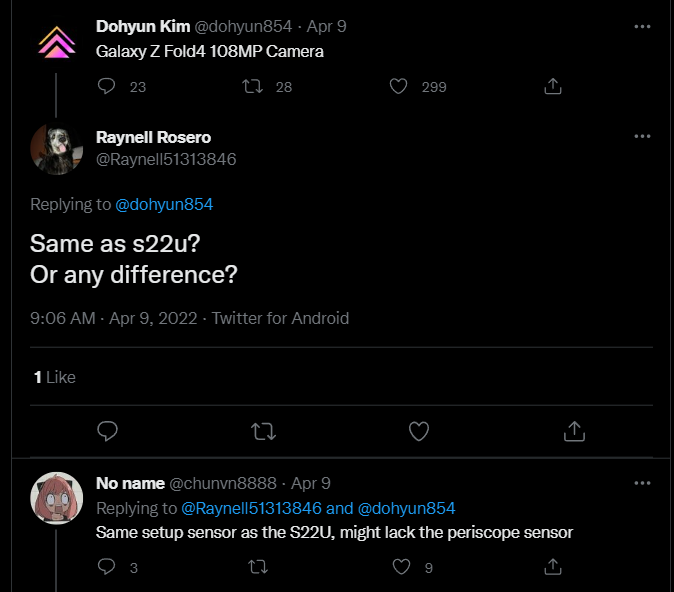Like Dohyun Kim's tweet with 299 likes
674x592 pixels.
[x=400, y=87]
